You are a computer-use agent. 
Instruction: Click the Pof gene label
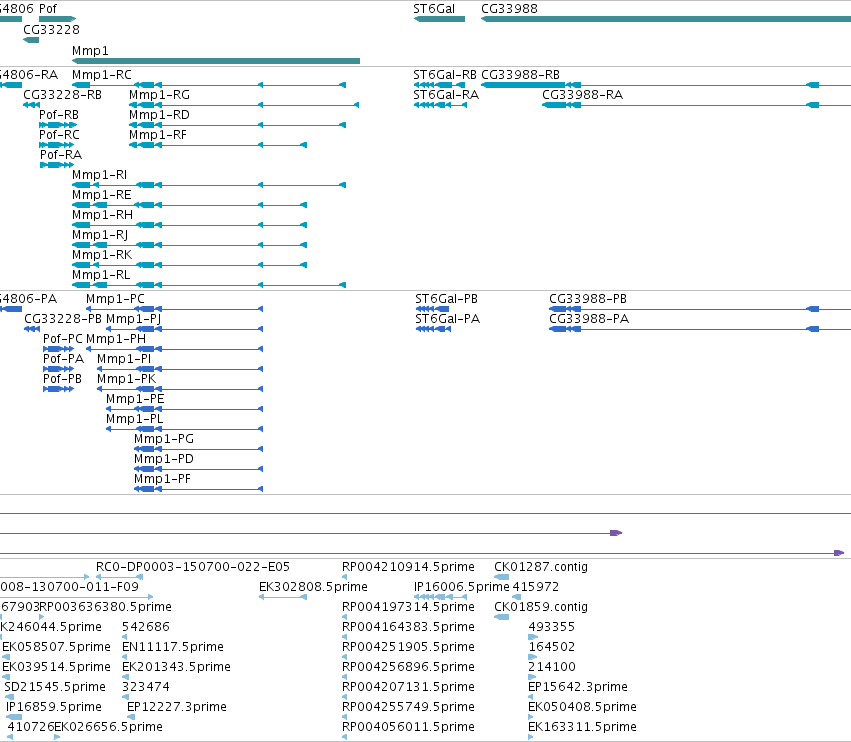point(48,9)
